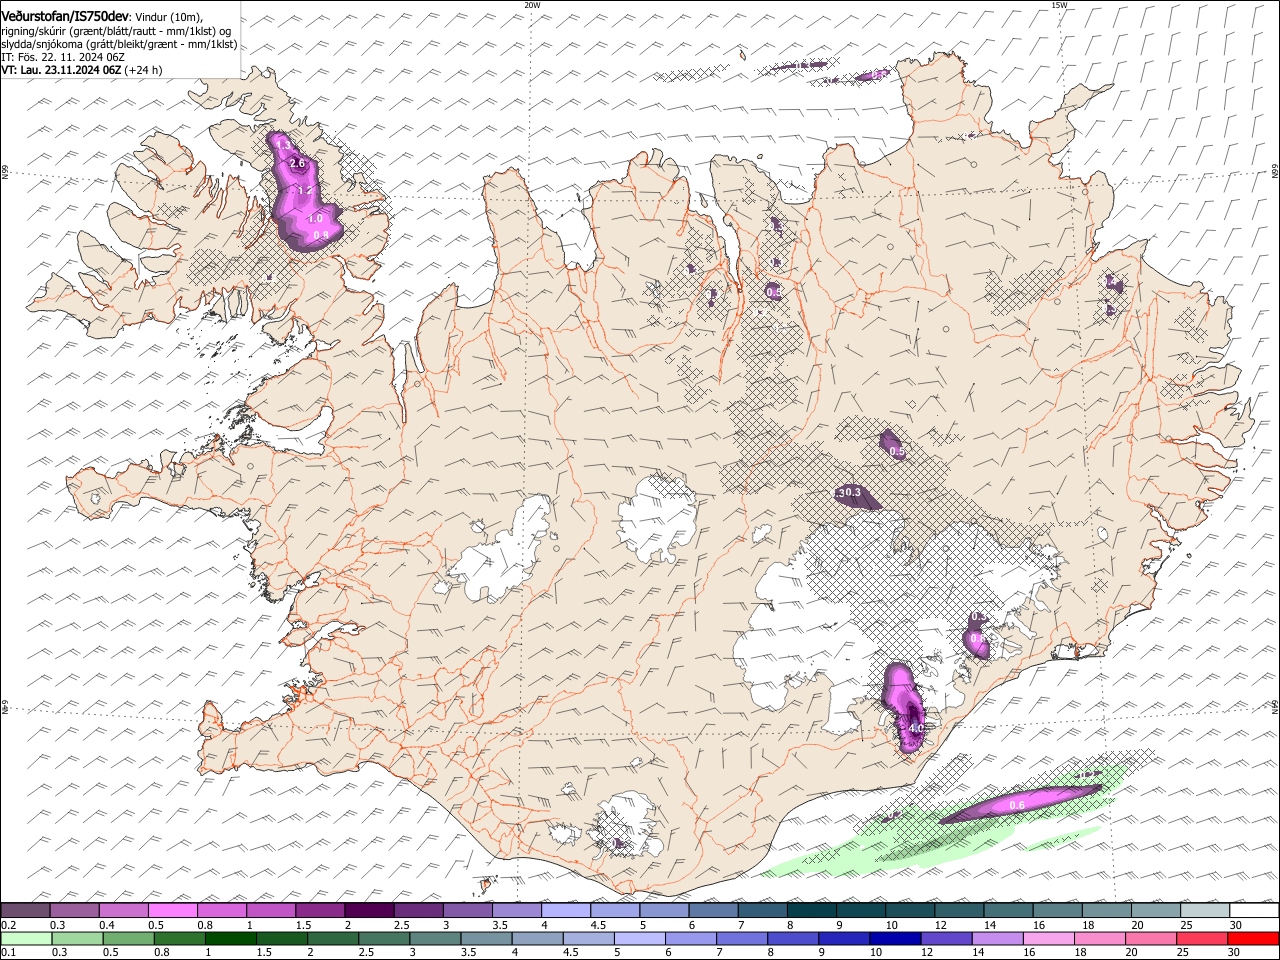
Task: Select the VT: Lau. 23.11.2024 06Z valid time
Action: point(61,70)
